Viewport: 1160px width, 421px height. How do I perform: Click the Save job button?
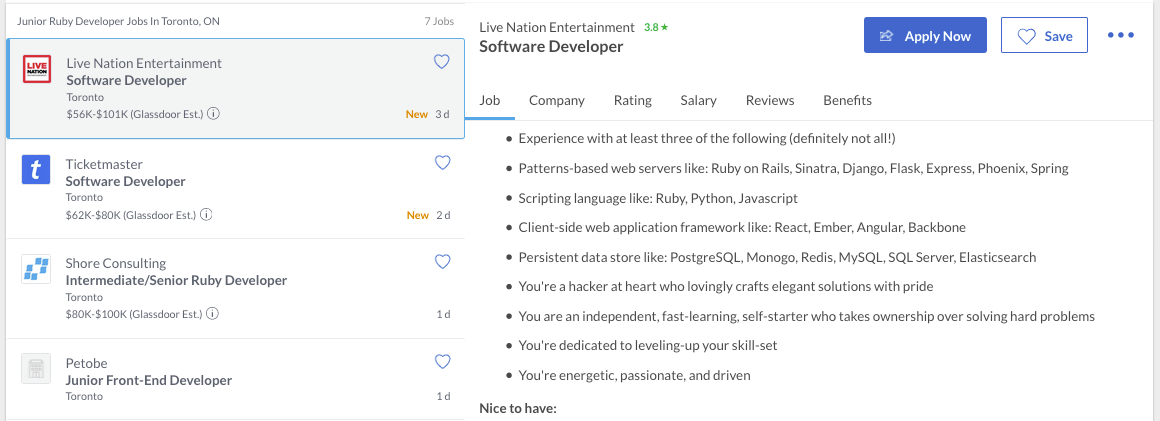click(x=1044, y=36)
